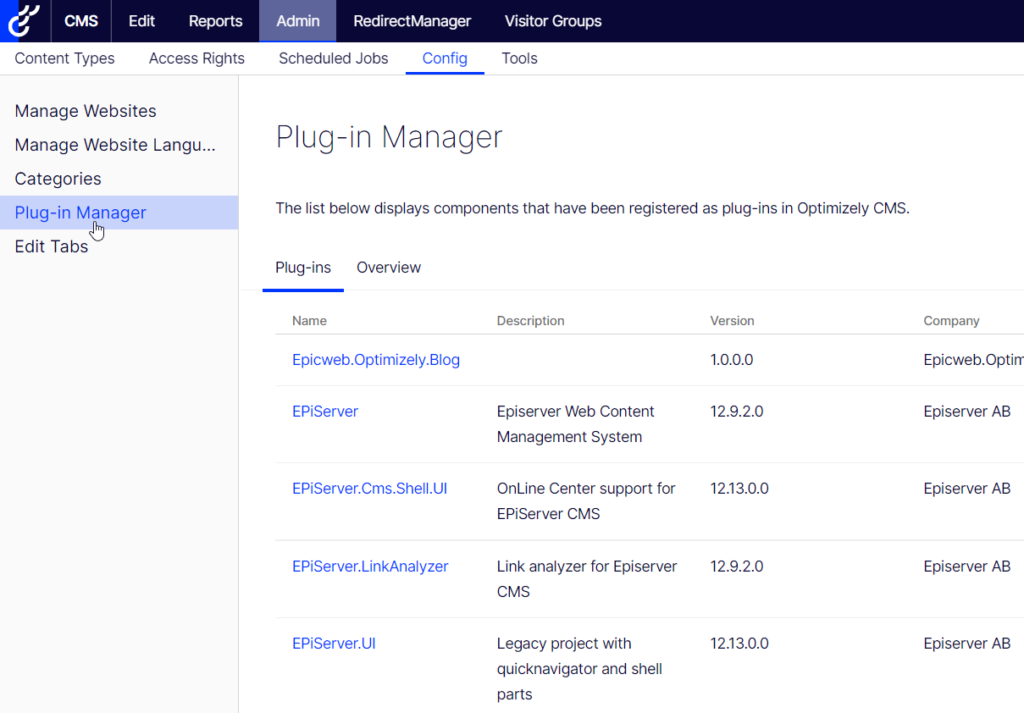
Task: Click version 1.0.0.0 in Epicweb.Optimizely.Blog row
Action: [731, 360]
